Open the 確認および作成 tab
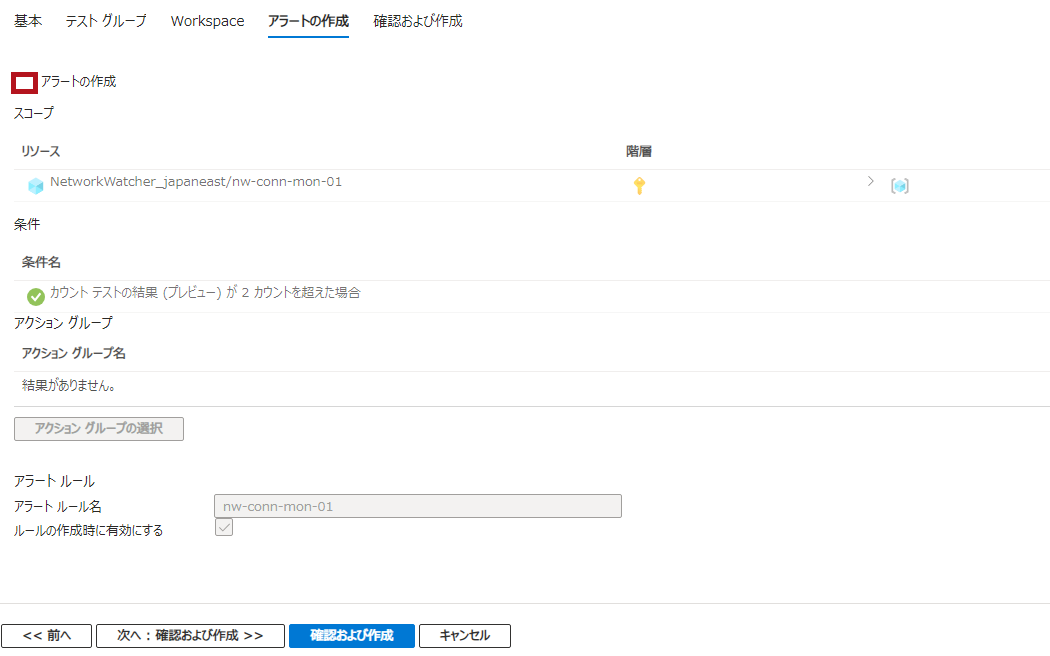 (418, 21)
